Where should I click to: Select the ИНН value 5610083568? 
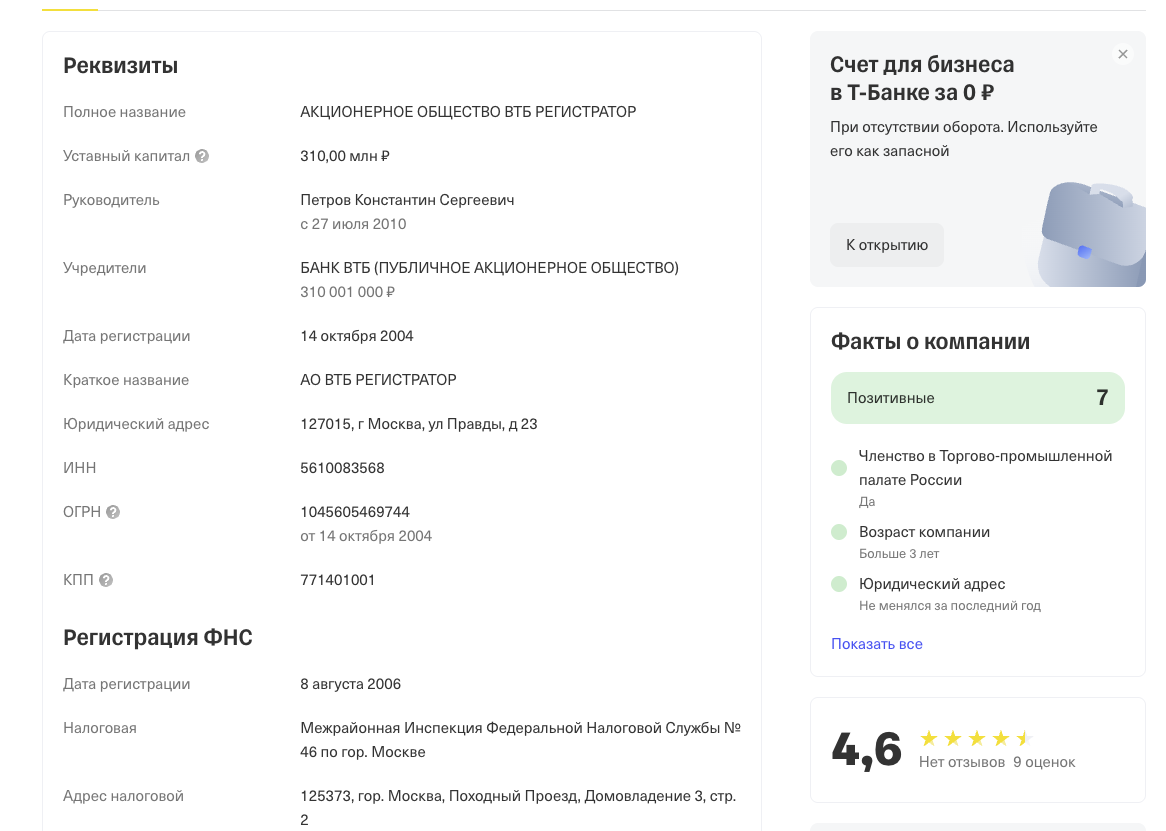pyautogui.click(x=342, y=468)
